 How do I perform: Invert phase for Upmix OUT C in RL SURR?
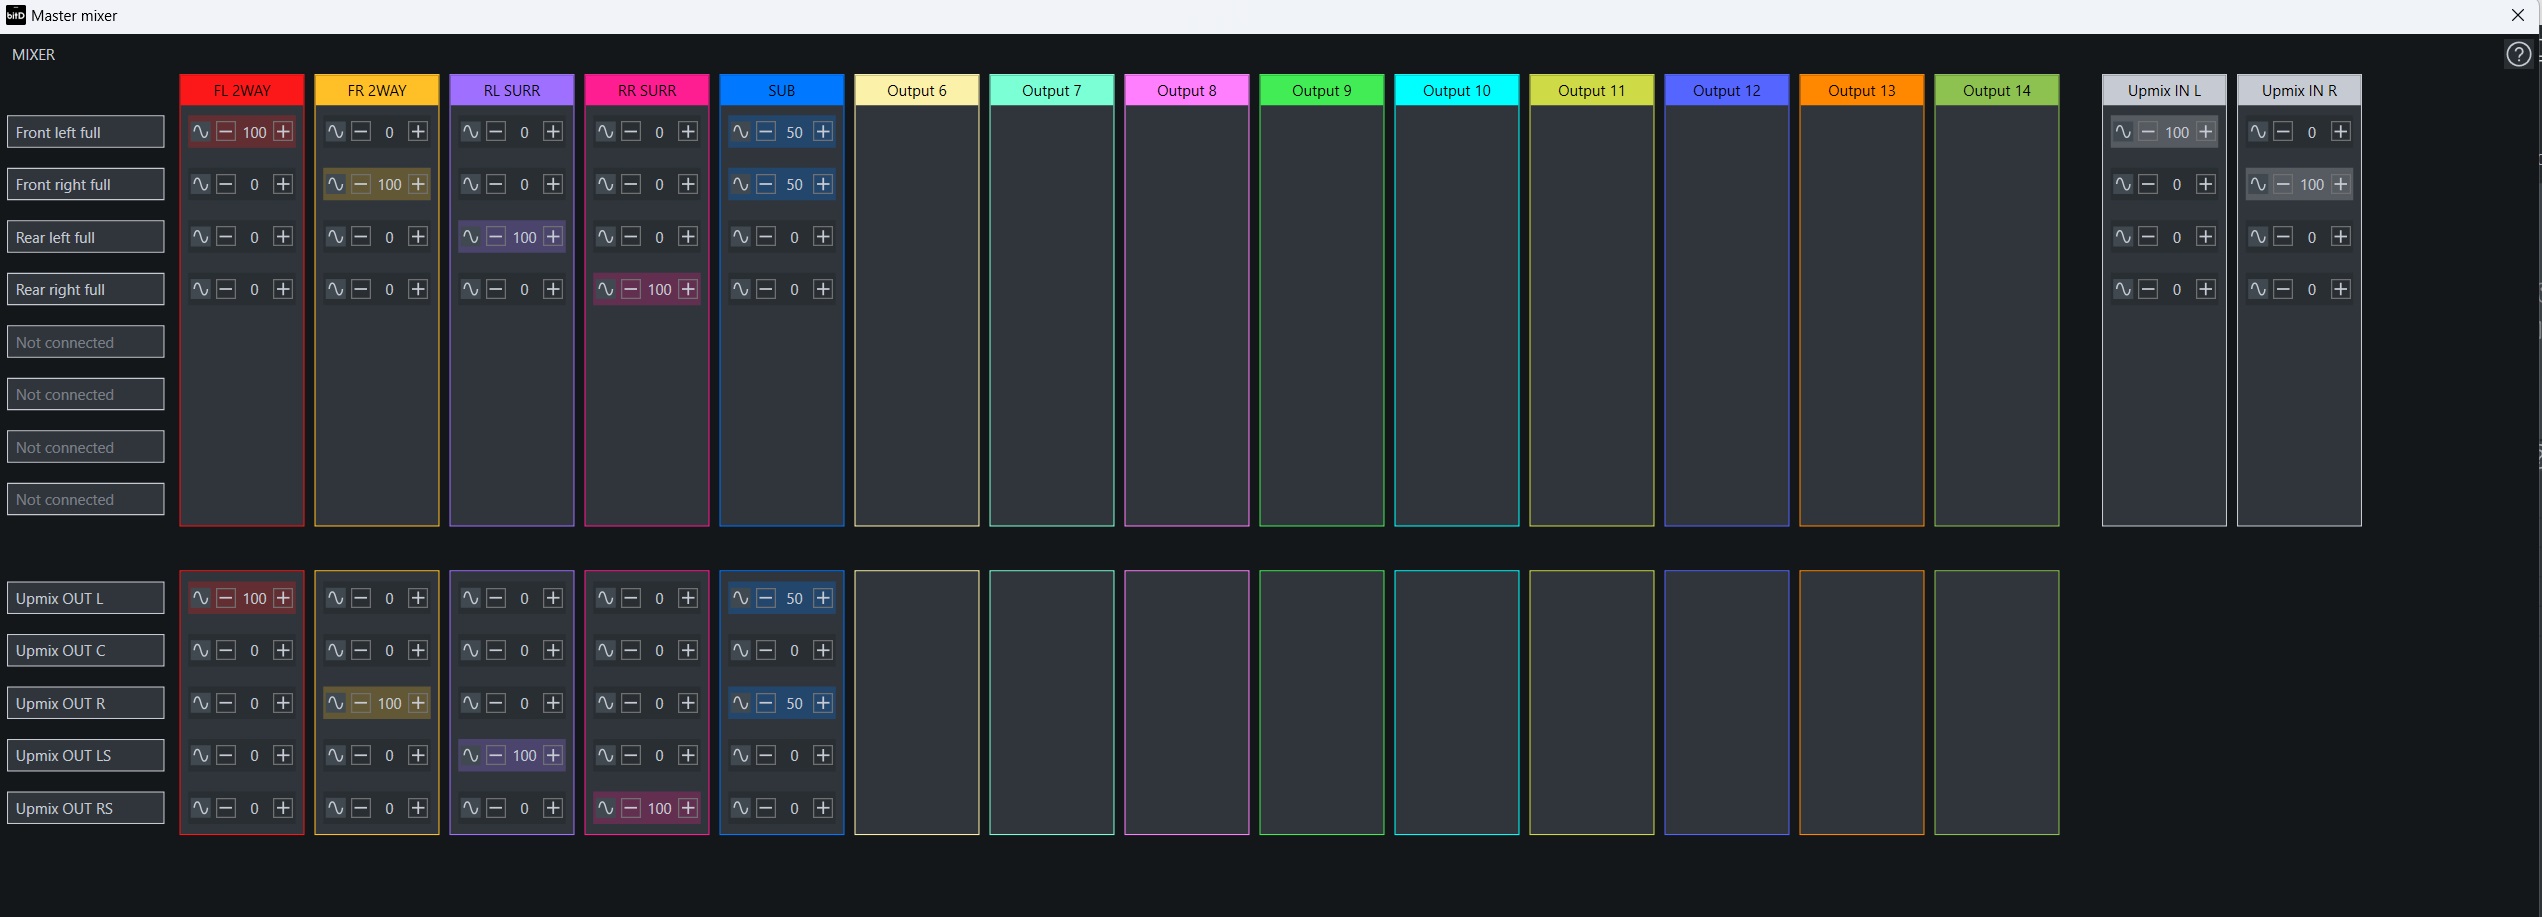471,651
